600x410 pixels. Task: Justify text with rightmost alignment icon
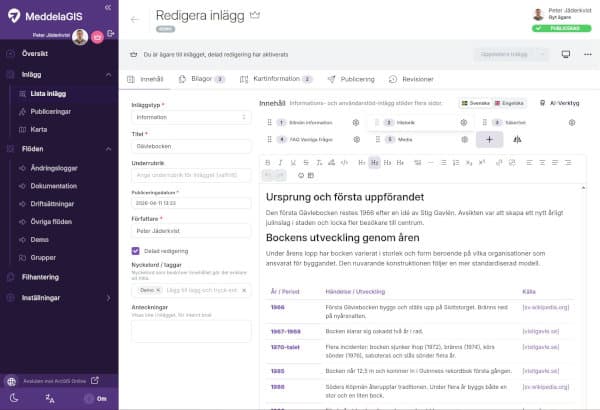[568, 163]
